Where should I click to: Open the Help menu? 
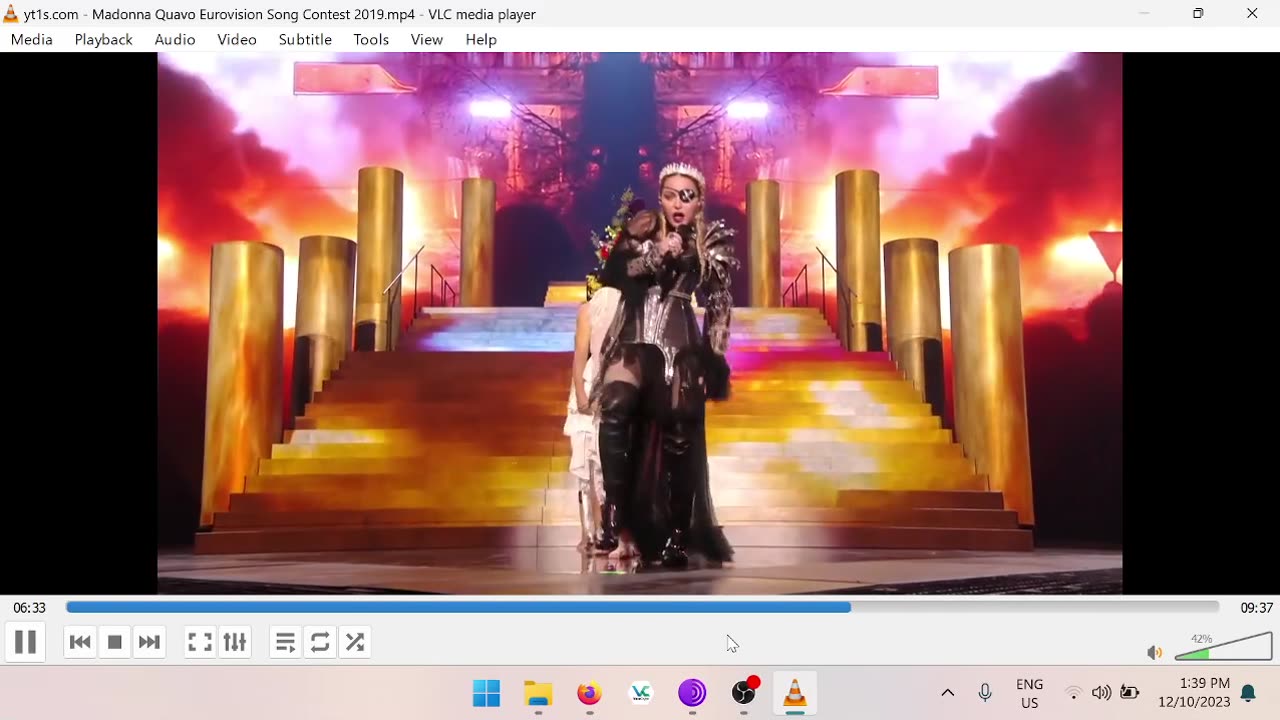coord(481,39)
